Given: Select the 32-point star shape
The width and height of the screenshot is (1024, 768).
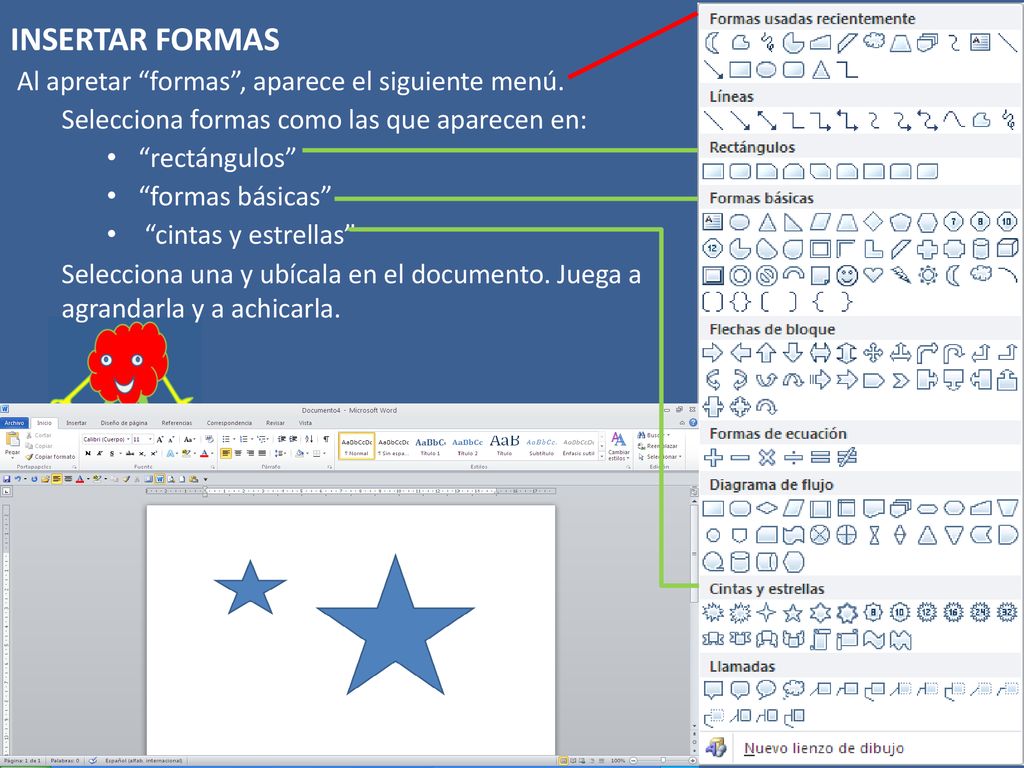Looking at the screenshot, I should point(1007,613).
